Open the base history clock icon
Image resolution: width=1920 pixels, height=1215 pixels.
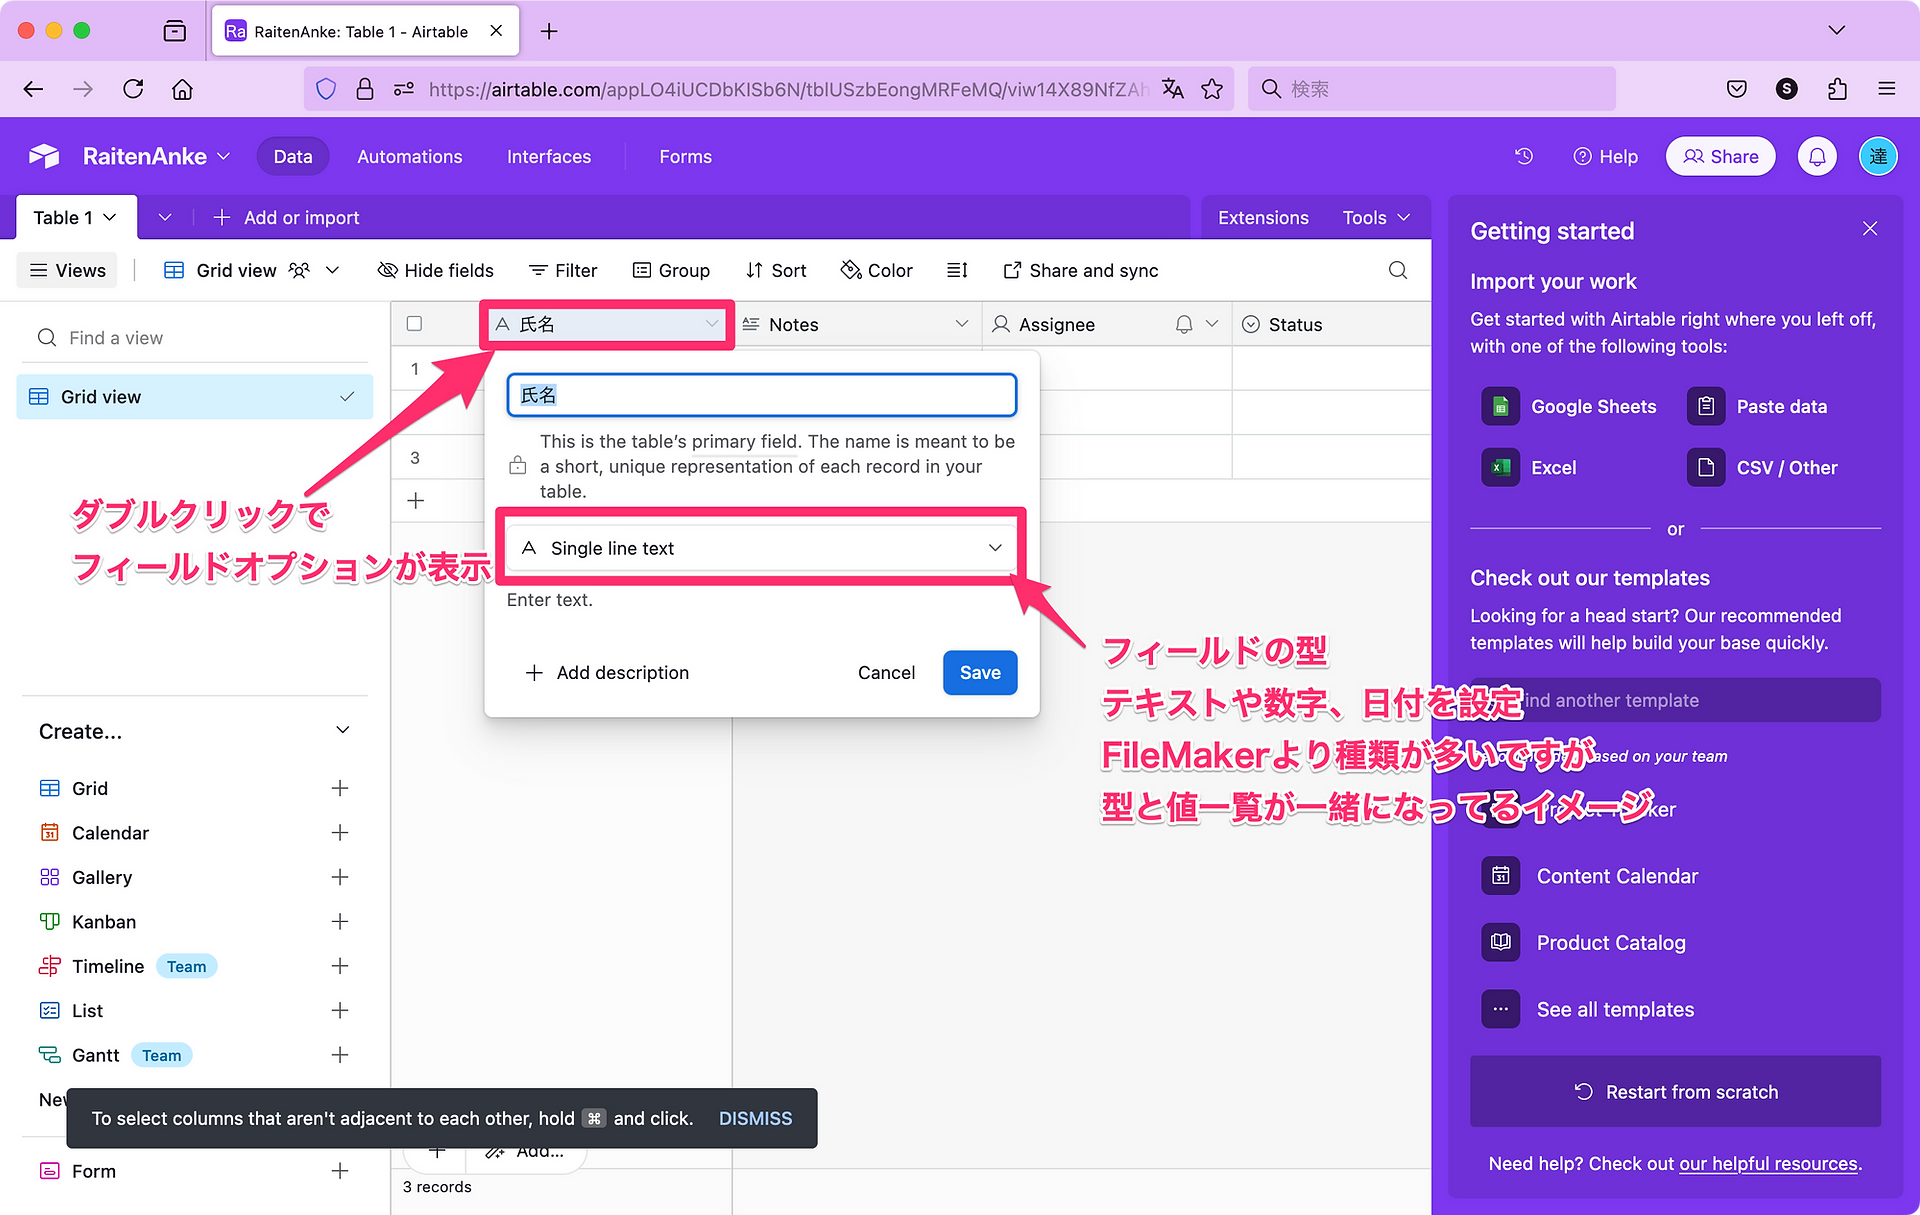click(x=1523, y=156)
